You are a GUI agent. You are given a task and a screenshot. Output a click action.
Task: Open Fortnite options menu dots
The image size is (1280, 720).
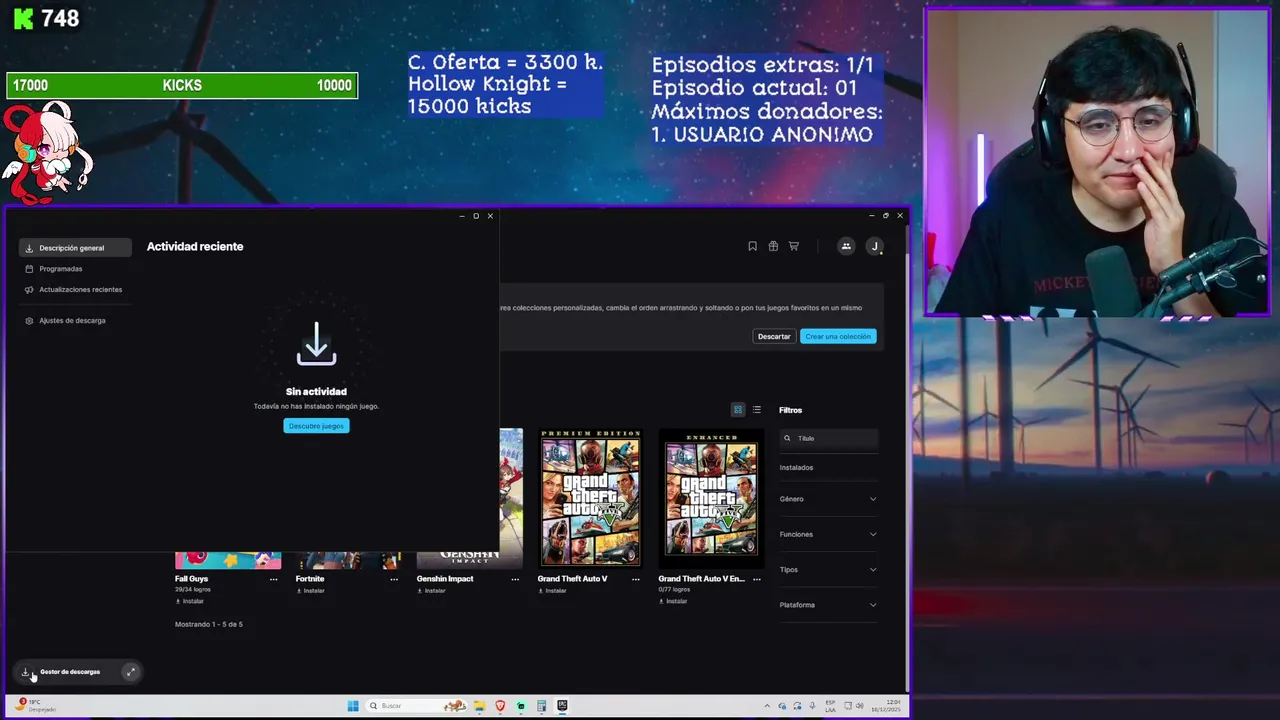(x=394, y=579)
